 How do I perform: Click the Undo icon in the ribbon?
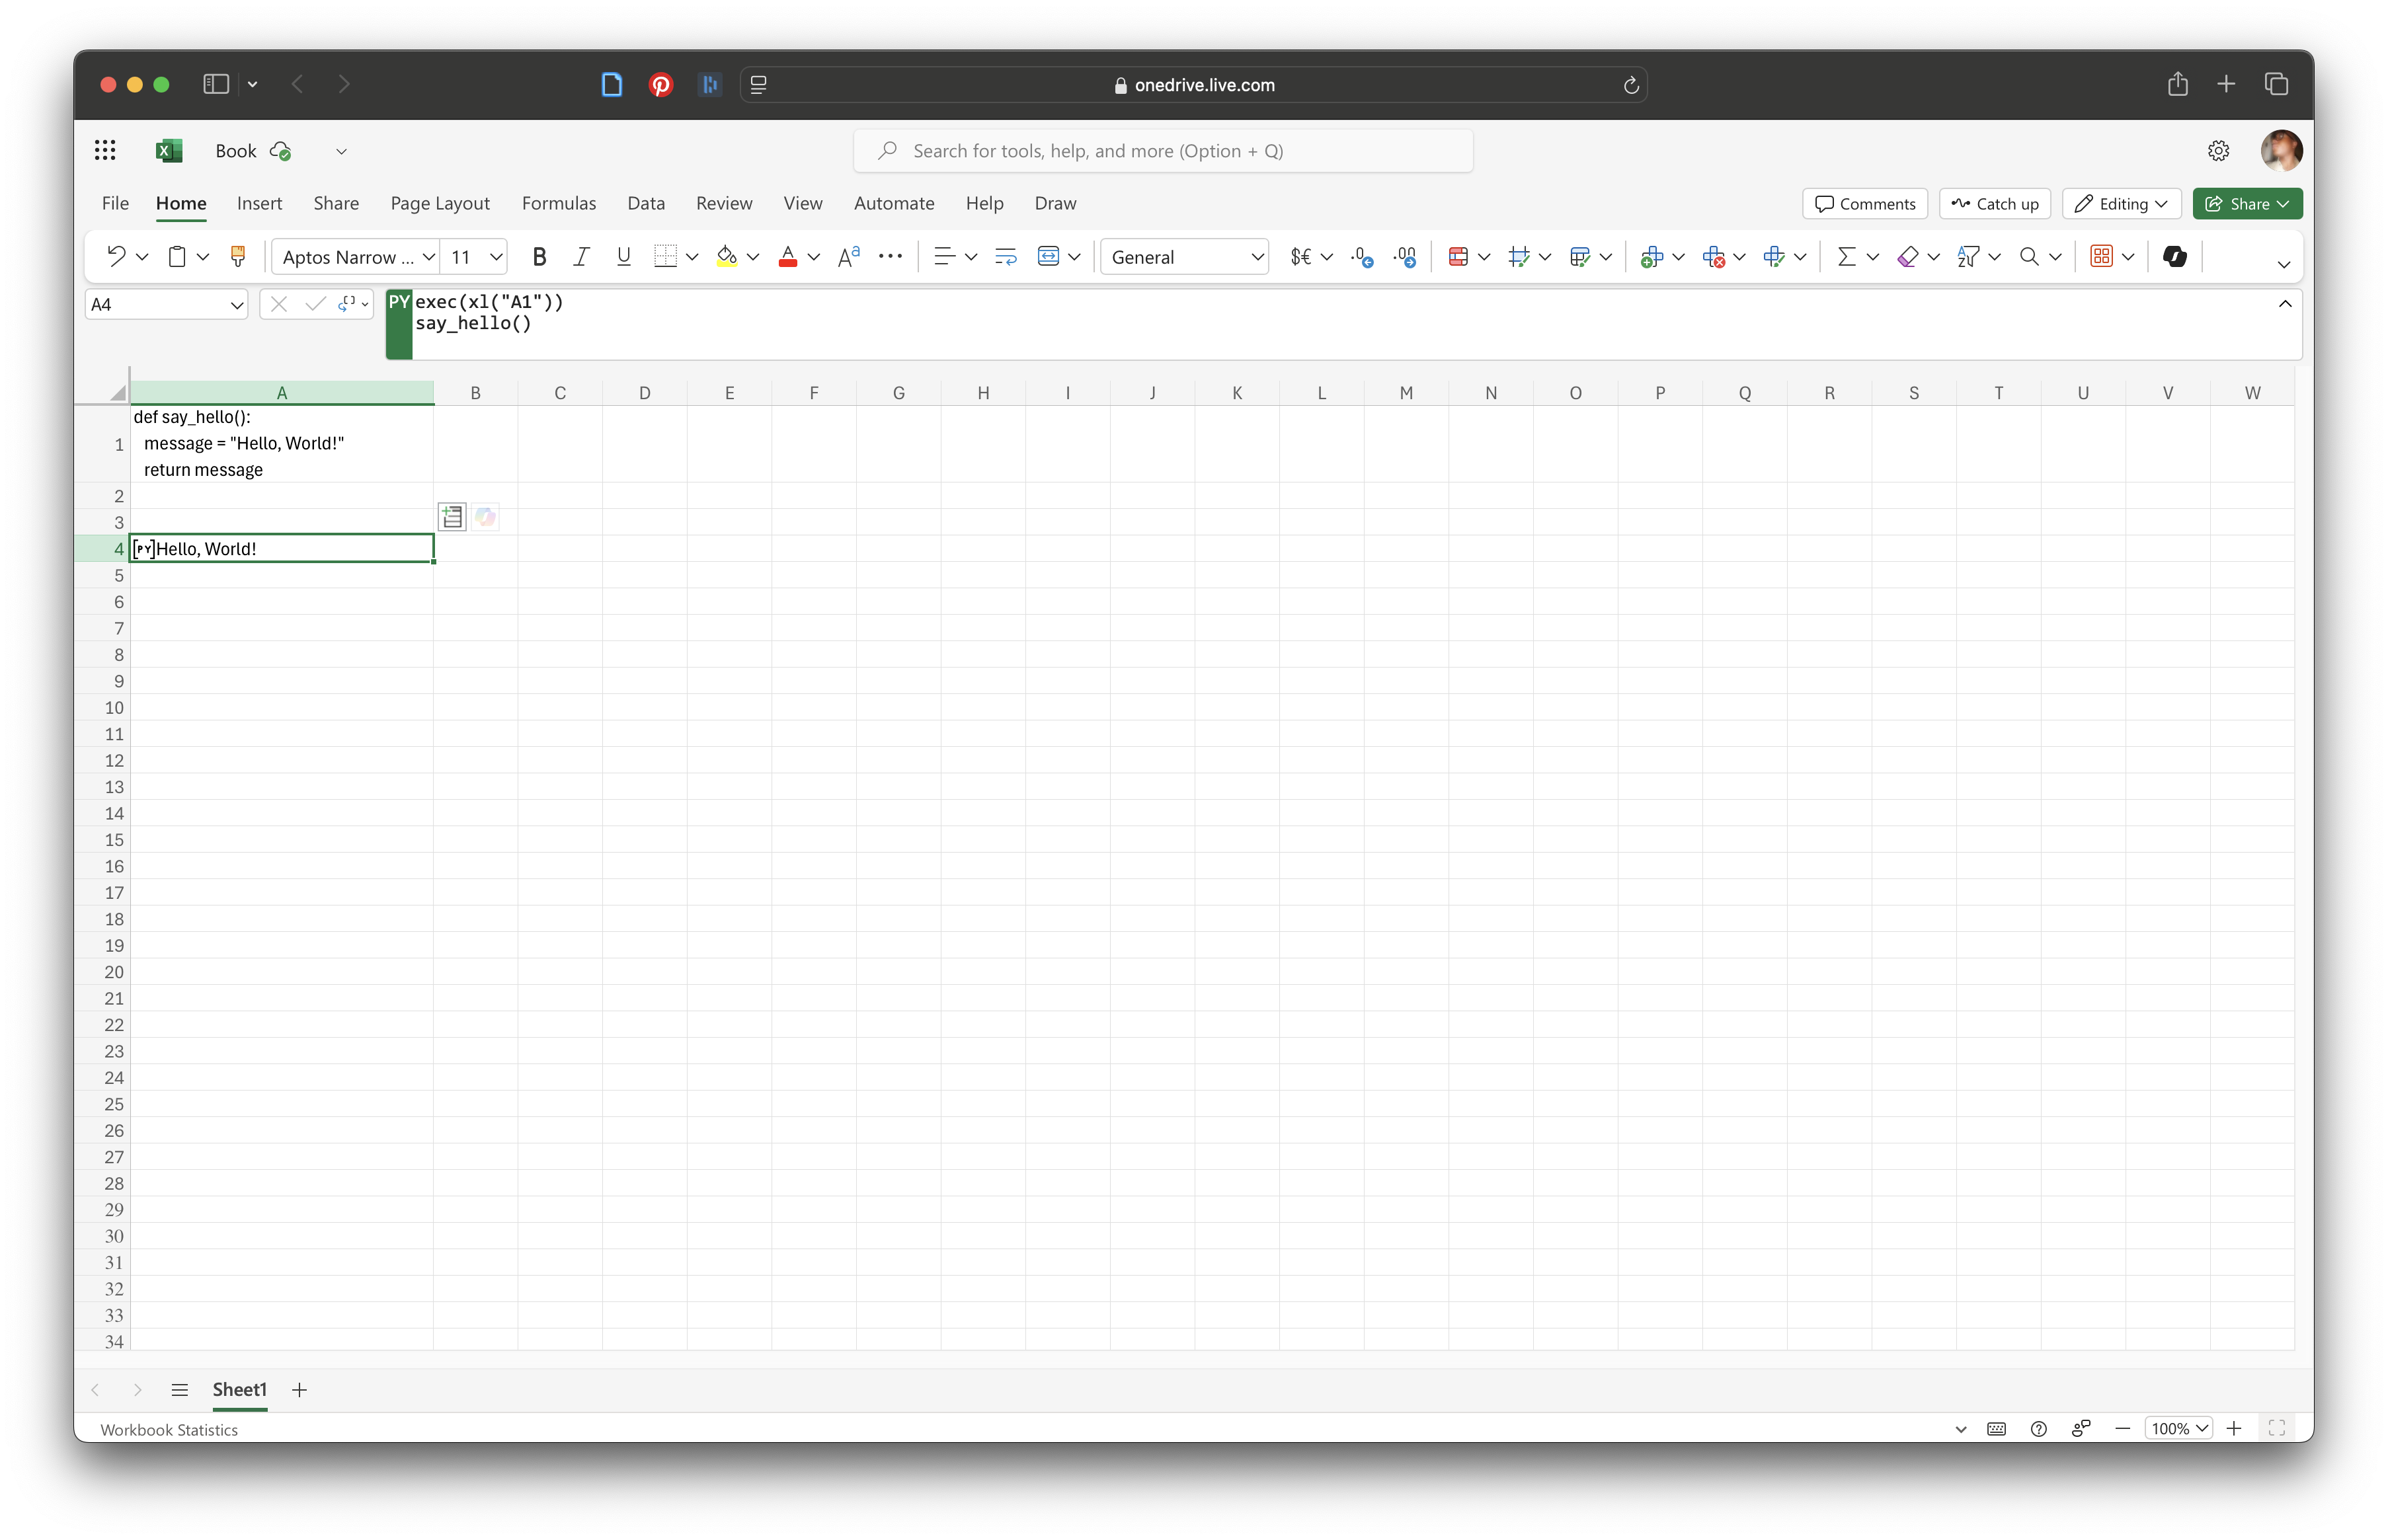point(116,257)
